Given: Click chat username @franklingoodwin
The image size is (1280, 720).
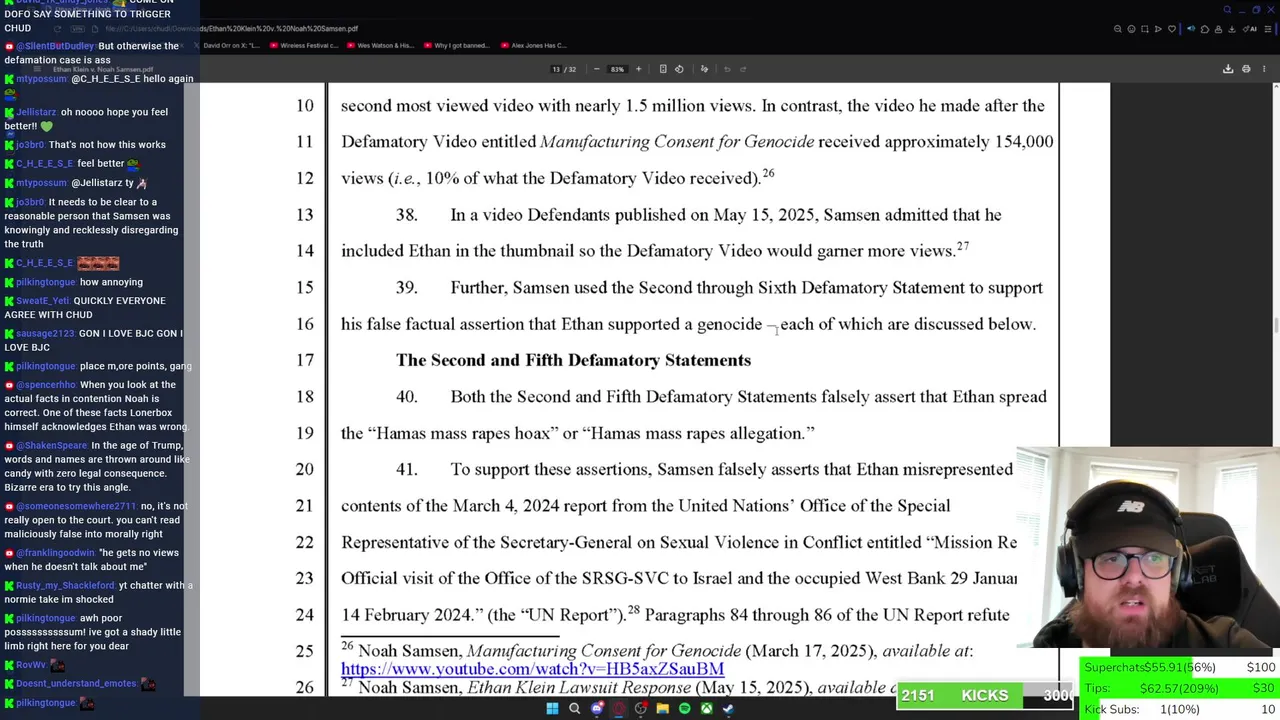Looking at the screenshot, I should pos(56,553).
